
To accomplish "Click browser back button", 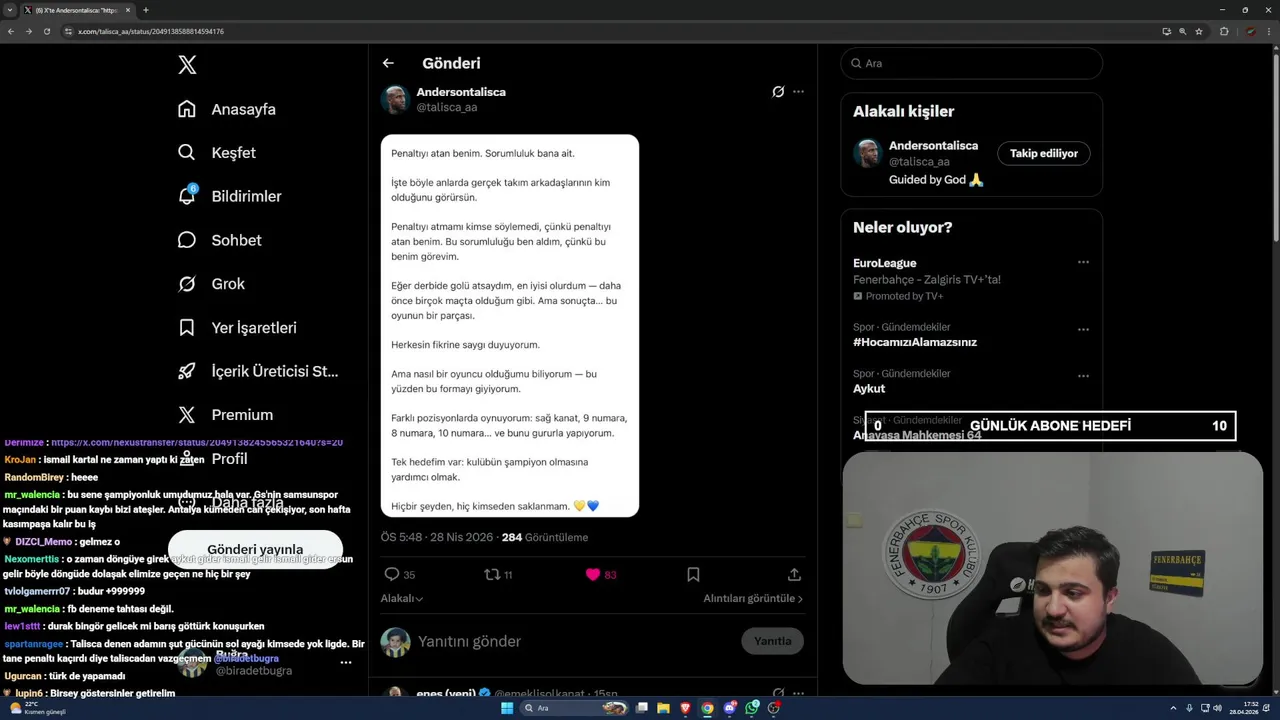I will (x=11, y=31).
